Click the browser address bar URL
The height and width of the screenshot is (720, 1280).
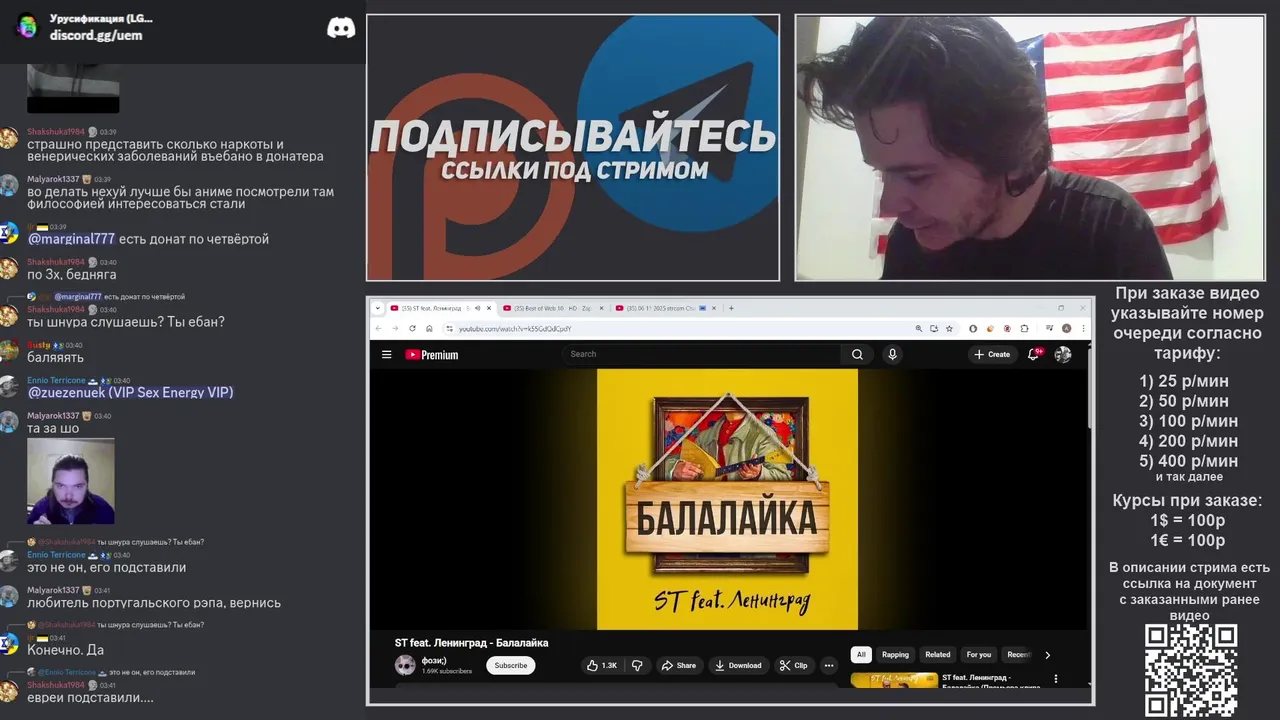516,328
